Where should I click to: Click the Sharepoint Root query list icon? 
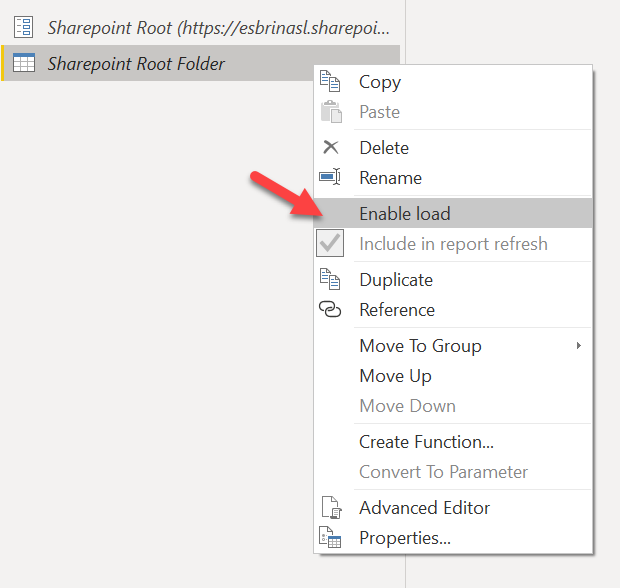(x=25, y=28)
